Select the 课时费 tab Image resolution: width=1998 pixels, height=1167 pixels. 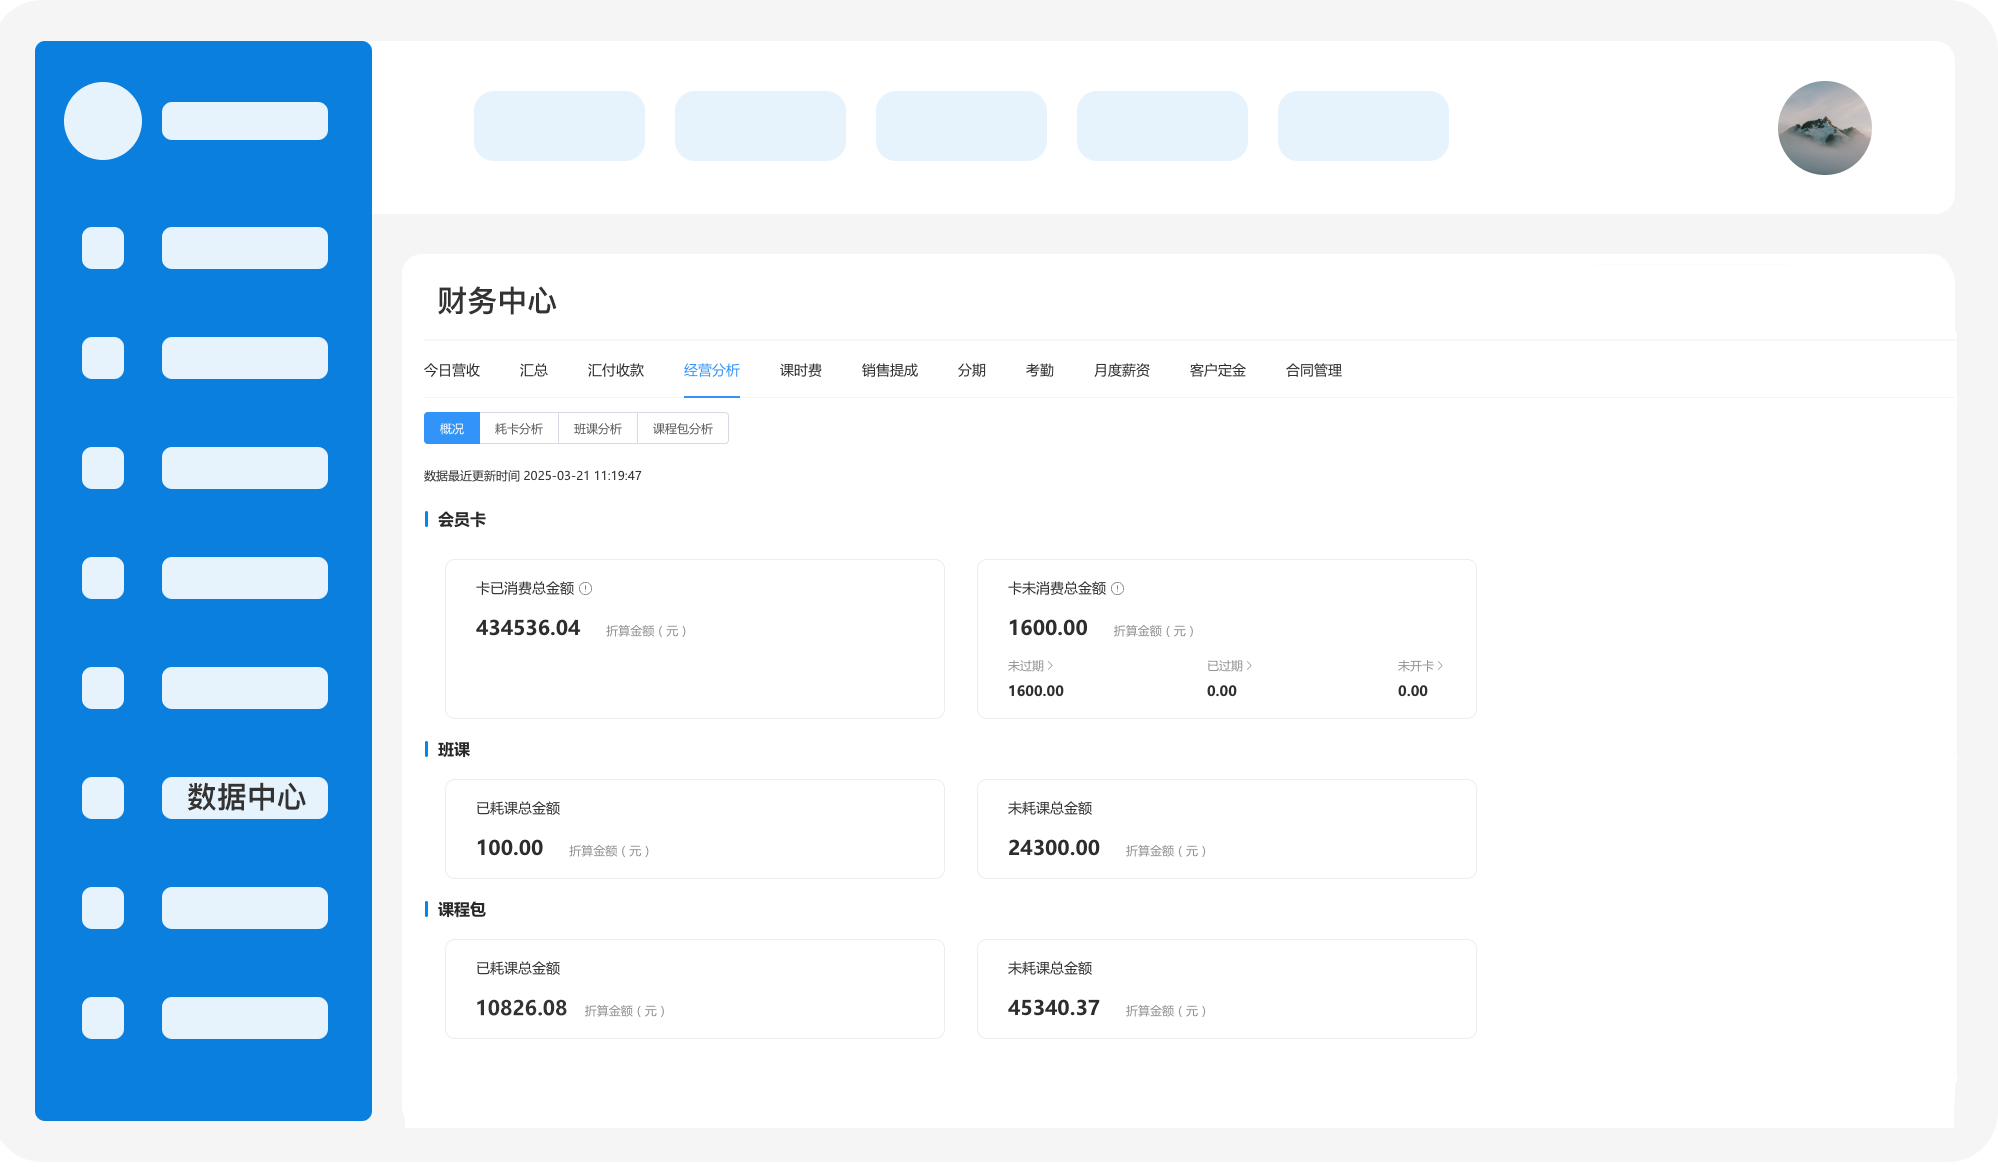[x=801, y=371]
